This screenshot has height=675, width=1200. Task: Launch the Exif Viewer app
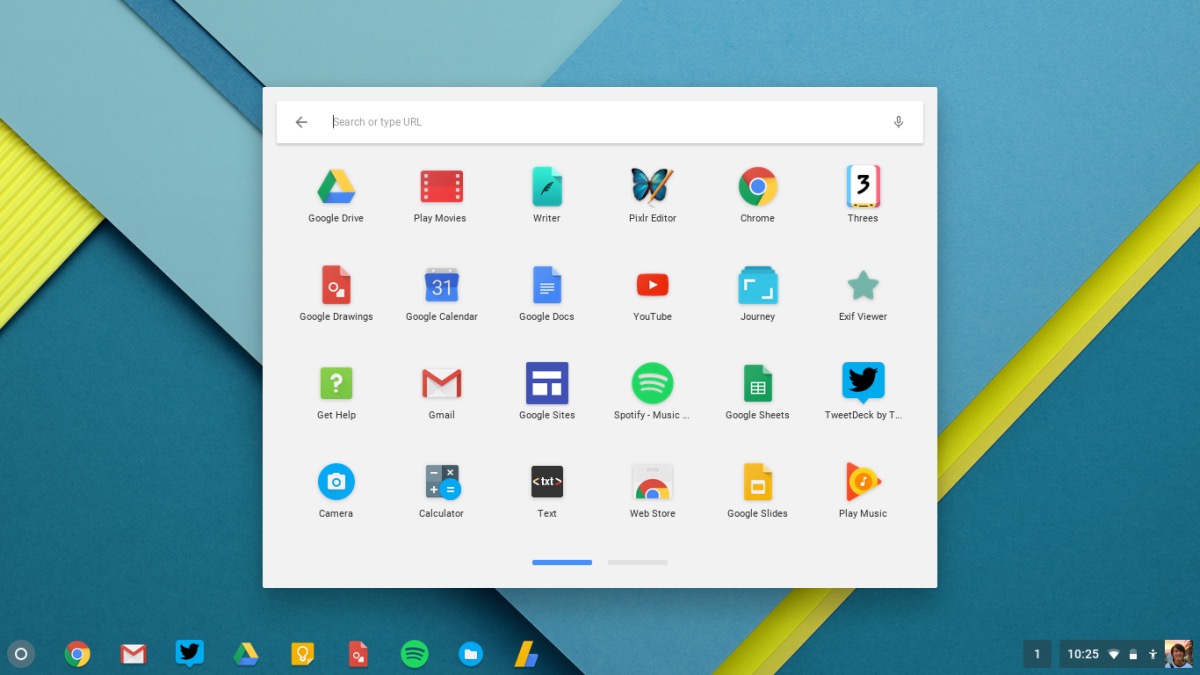pyautogui.click(x=862, y=284)
